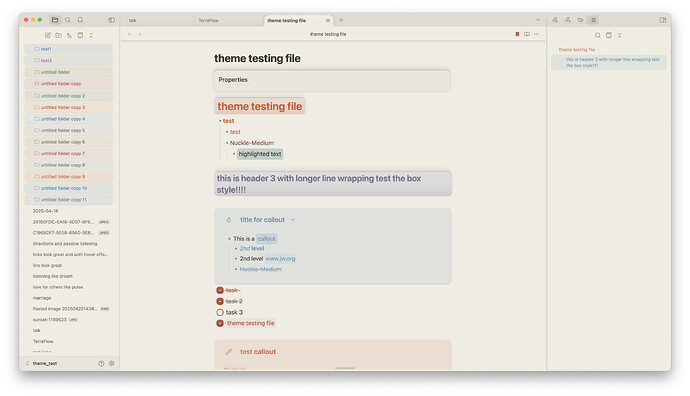Navigate back in note history
Viewport: 690px width, 396px height.
click(130, 34)
